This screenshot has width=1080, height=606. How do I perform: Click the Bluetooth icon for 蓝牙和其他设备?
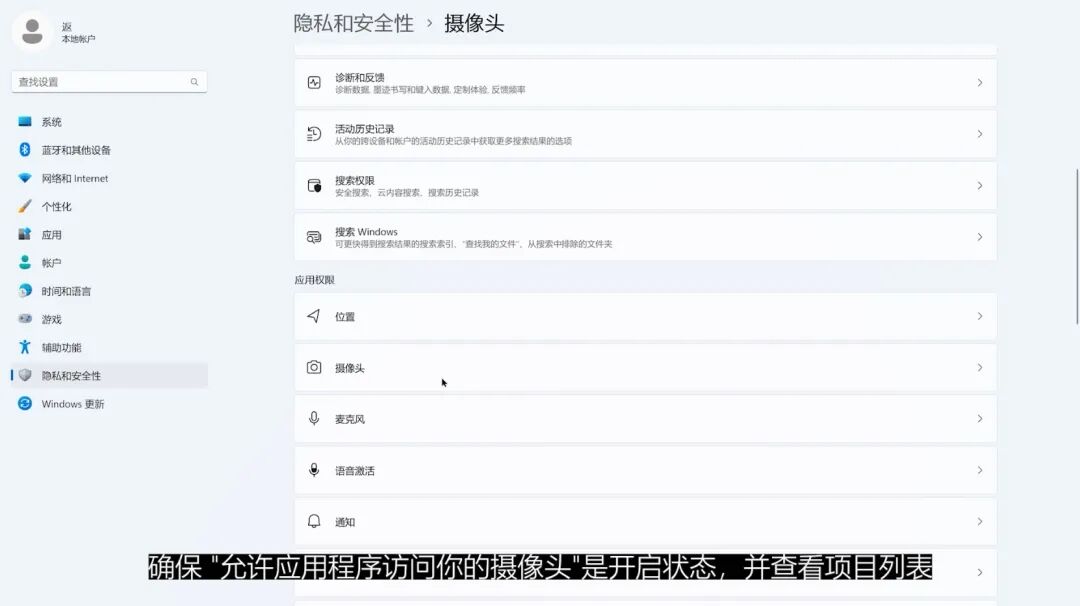click(x=25, y=149)
